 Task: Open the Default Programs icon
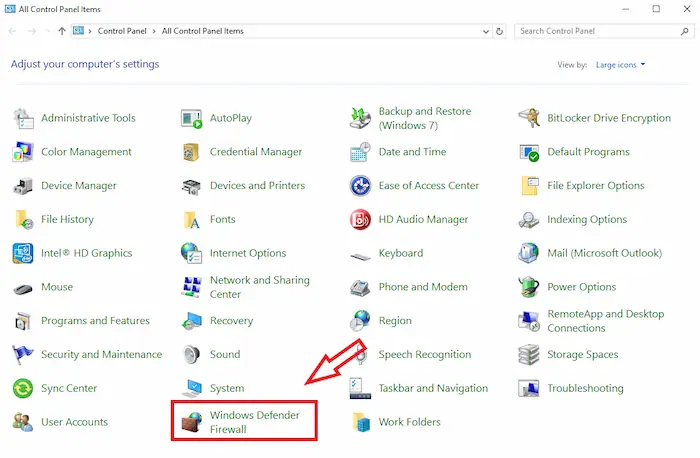click(x=529, y=152)
